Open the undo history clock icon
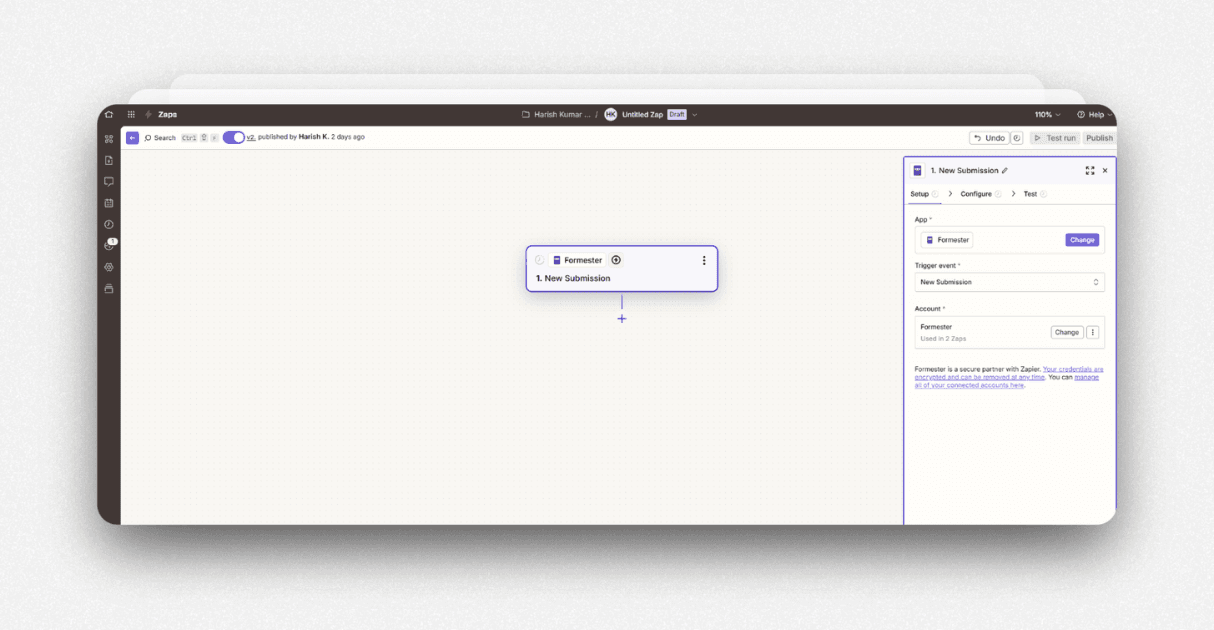This screenshot has width=1214, height=630. click(1017, 138)
